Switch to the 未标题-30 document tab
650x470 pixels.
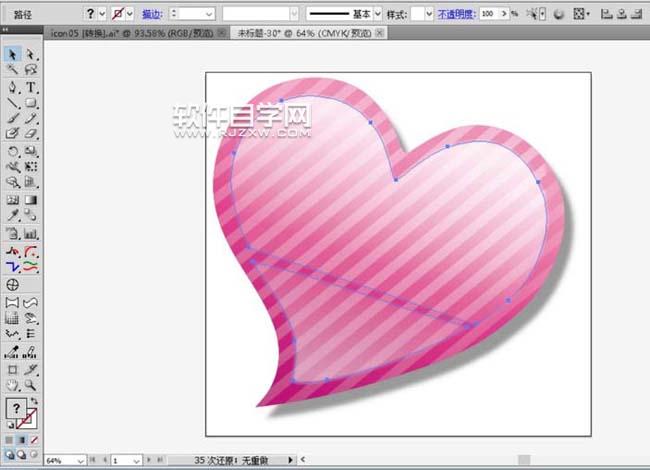pyautogui.click(x=290, y=33)
